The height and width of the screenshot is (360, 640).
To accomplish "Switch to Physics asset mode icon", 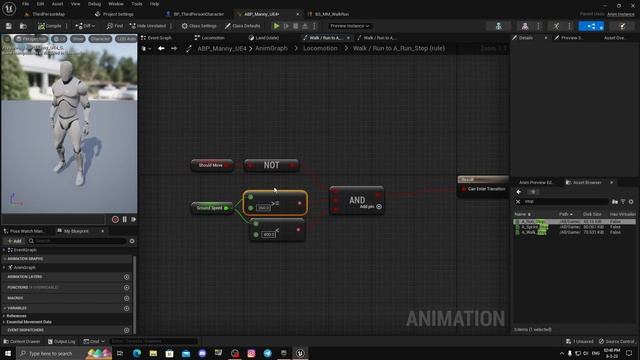I will (622, 26).
